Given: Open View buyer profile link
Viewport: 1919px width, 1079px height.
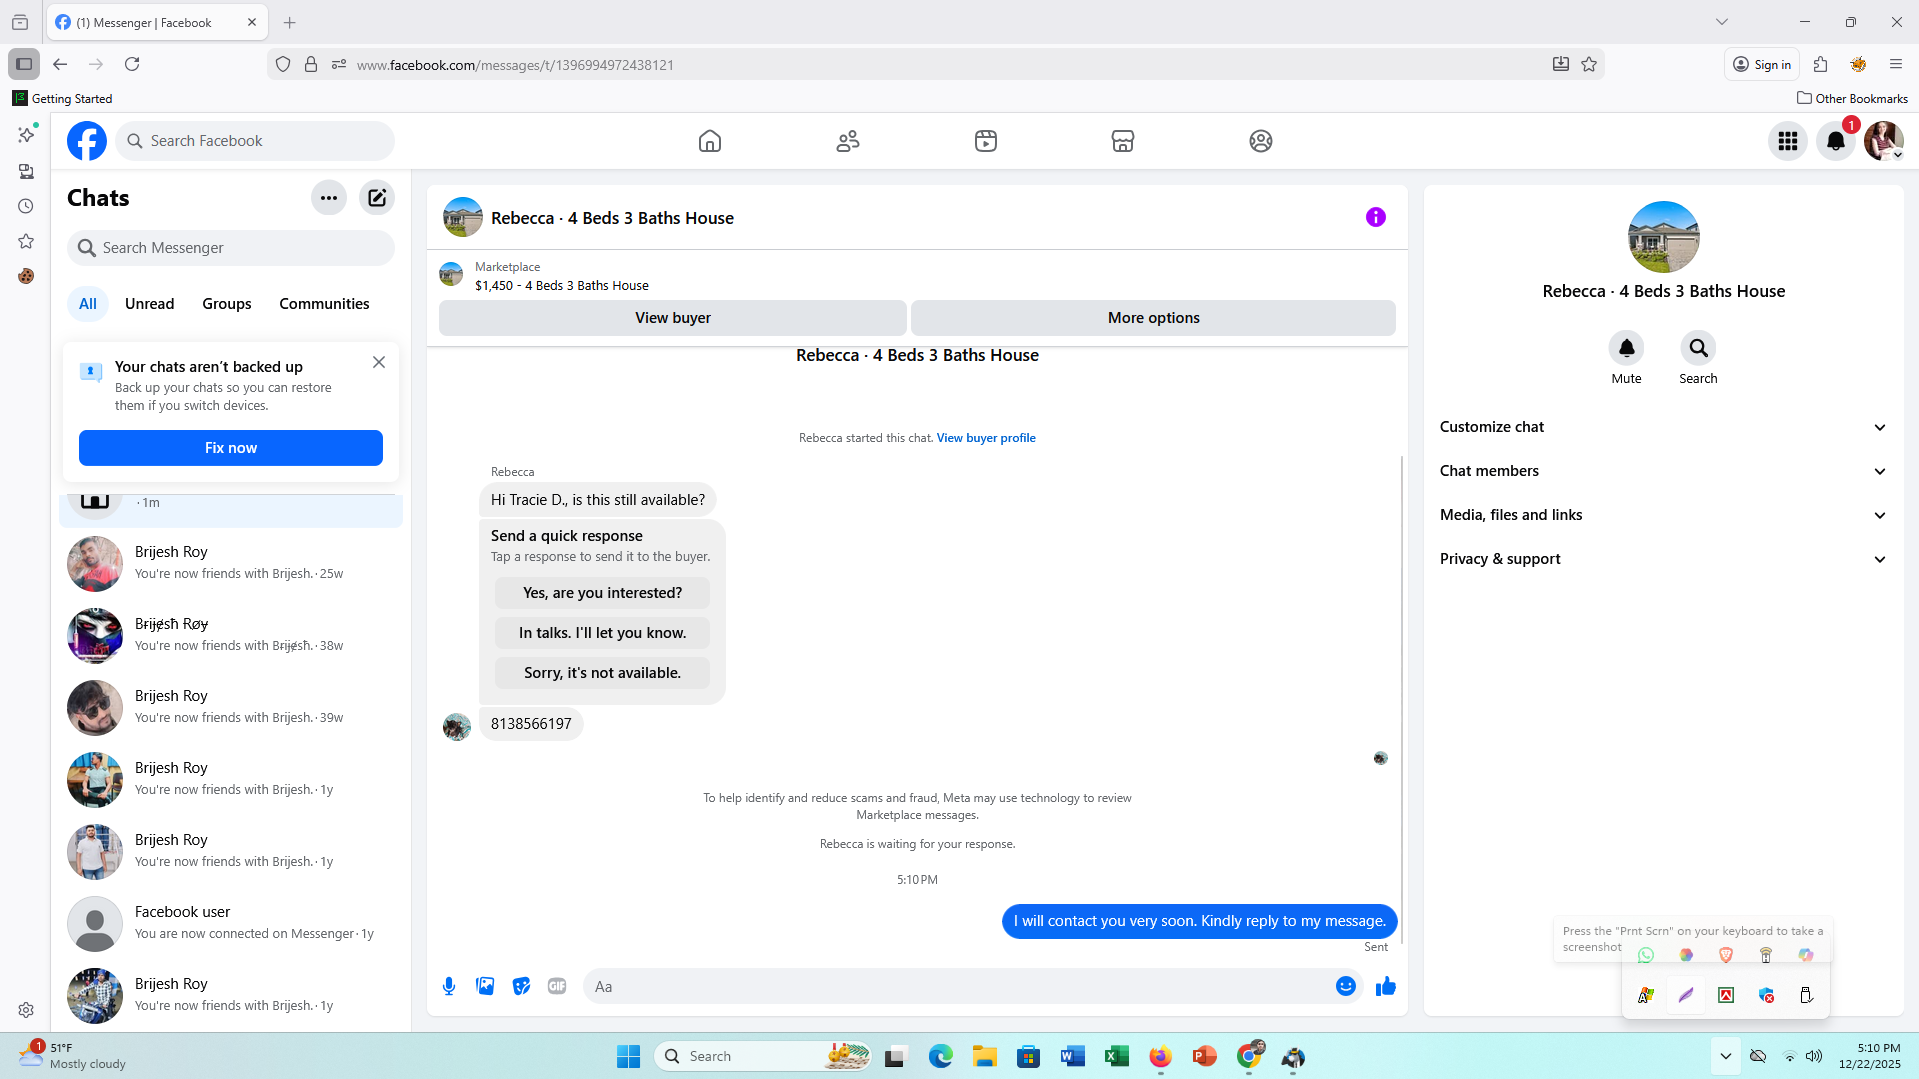Looking at the screenshot, I should pyautogui.click(x=986, y=438).
